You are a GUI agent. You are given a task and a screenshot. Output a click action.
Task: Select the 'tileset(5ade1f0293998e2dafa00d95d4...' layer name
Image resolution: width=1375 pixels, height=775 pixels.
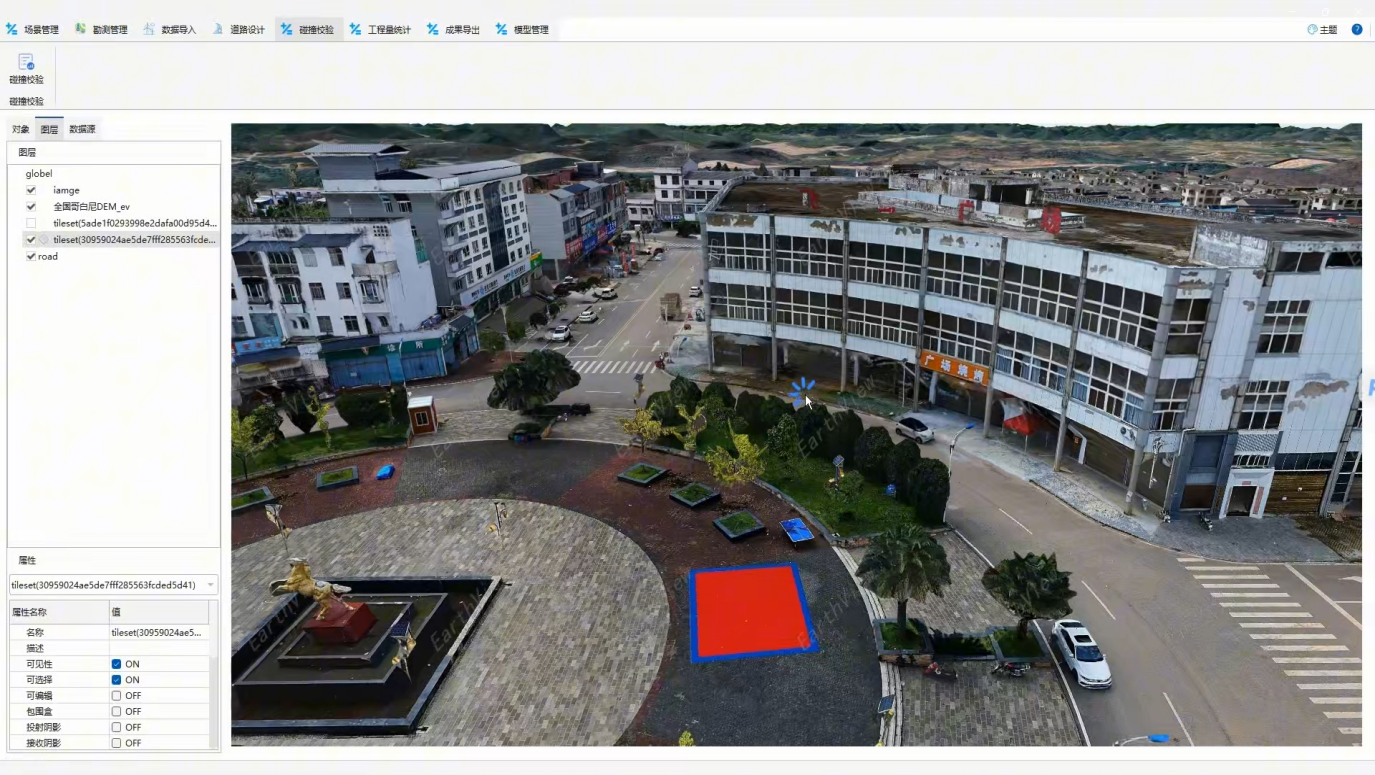point(135,223)
